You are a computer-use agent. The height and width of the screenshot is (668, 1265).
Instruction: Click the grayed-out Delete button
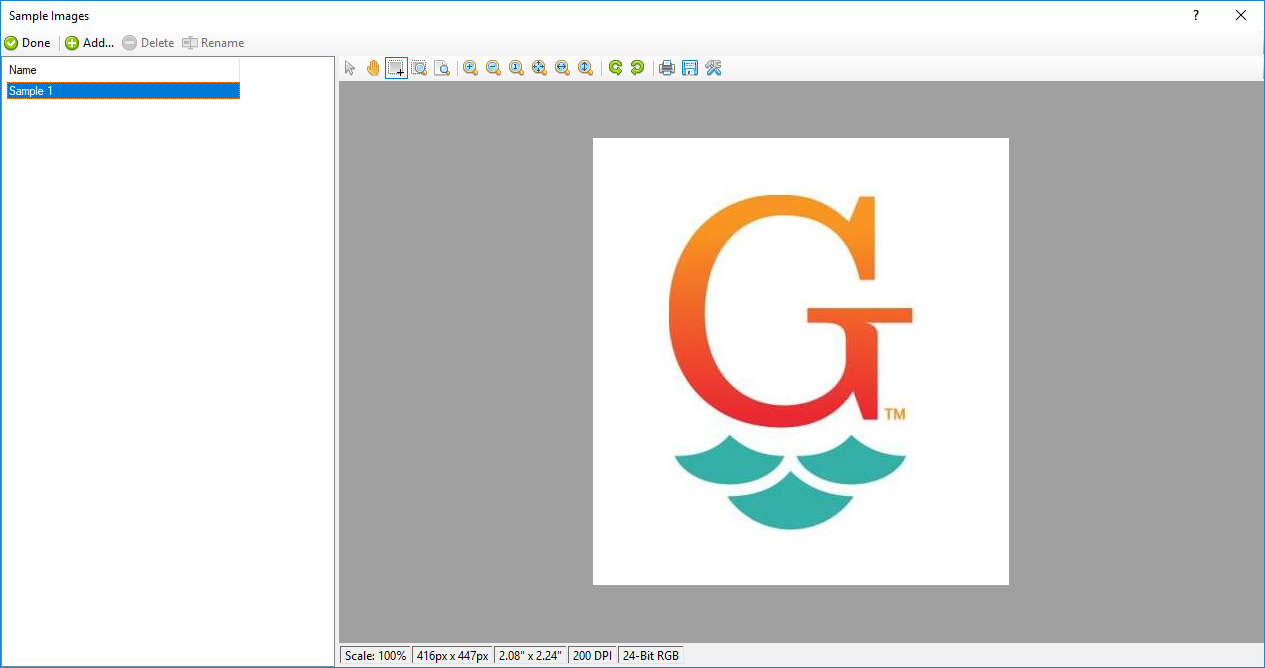point(148,43)
